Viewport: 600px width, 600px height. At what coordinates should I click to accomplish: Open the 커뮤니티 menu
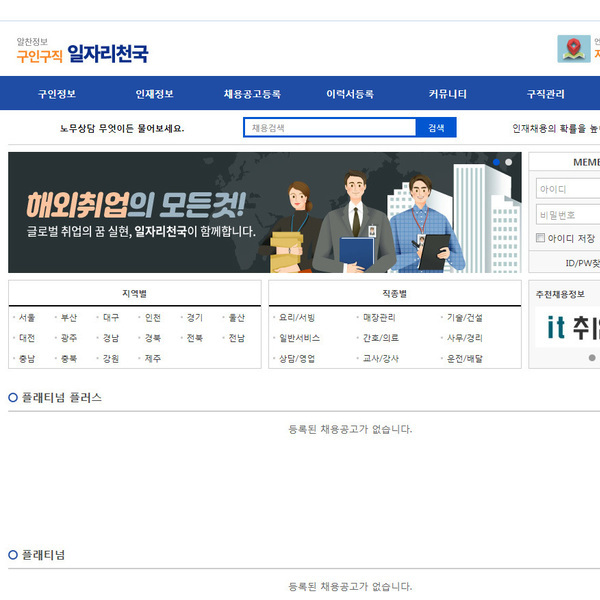coord(448,94)
